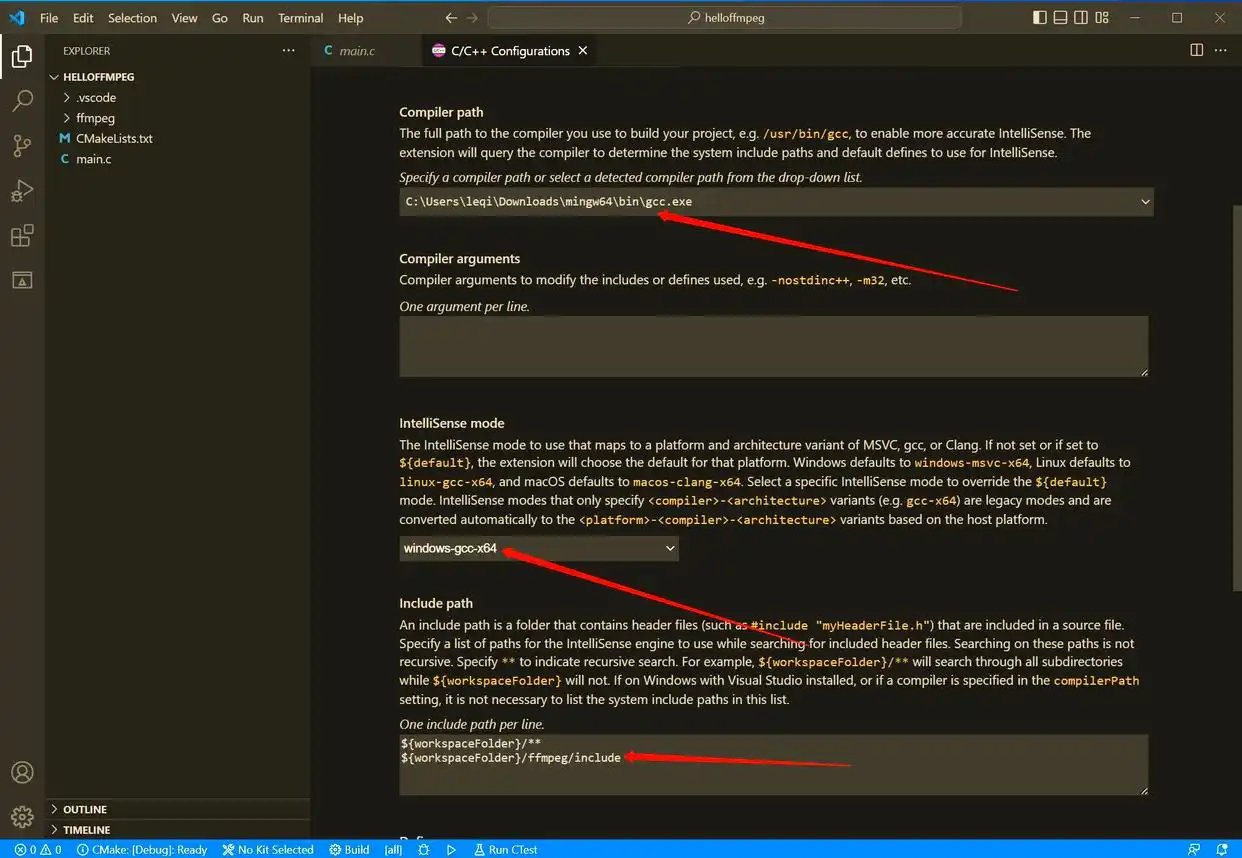Open the Run and Debug view

point(21,190)
